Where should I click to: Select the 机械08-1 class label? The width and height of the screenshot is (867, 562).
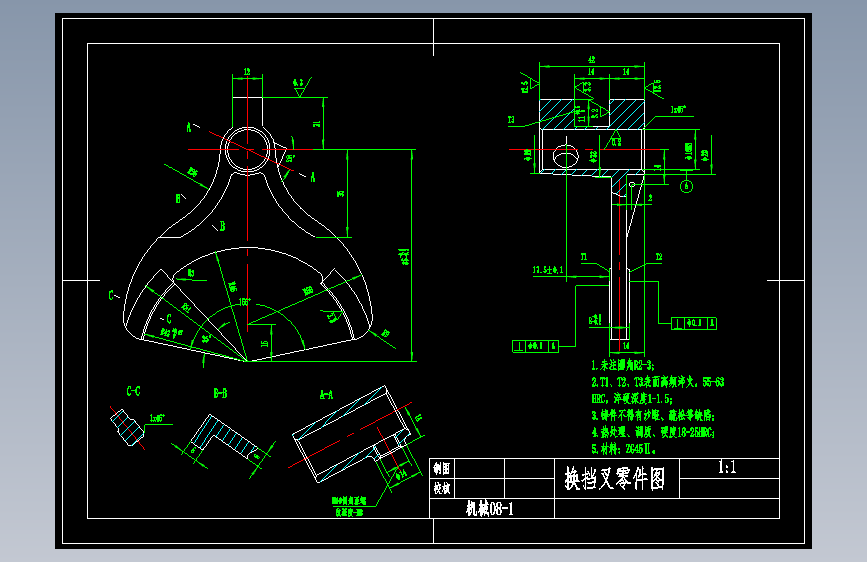coord(489,509)
